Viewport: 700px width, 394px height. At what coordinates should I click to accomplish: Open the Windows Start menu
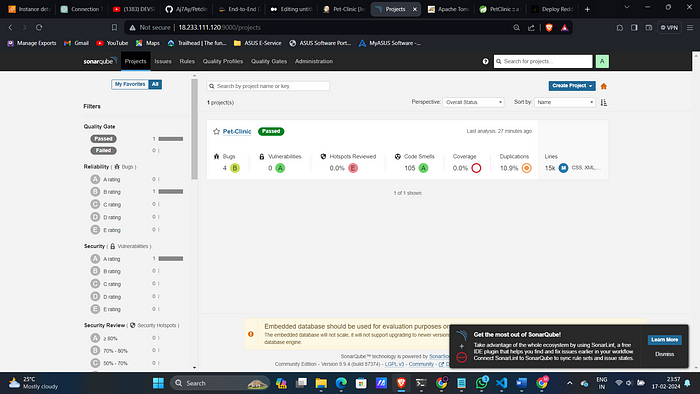(158, 383)
